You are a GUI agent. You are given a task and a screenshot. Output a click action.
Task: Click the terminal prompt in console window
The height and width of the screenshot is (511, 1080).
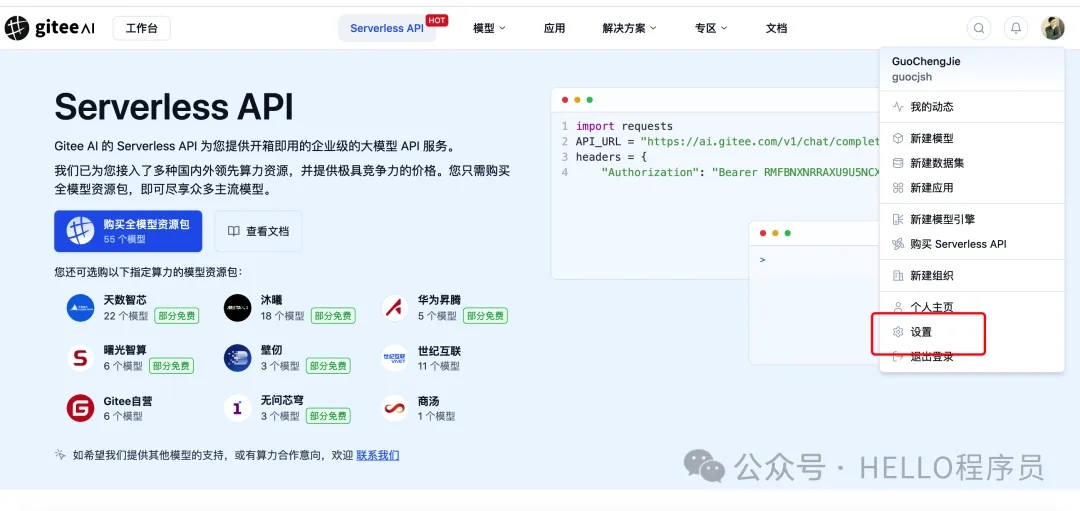click(x=762, y=260)
